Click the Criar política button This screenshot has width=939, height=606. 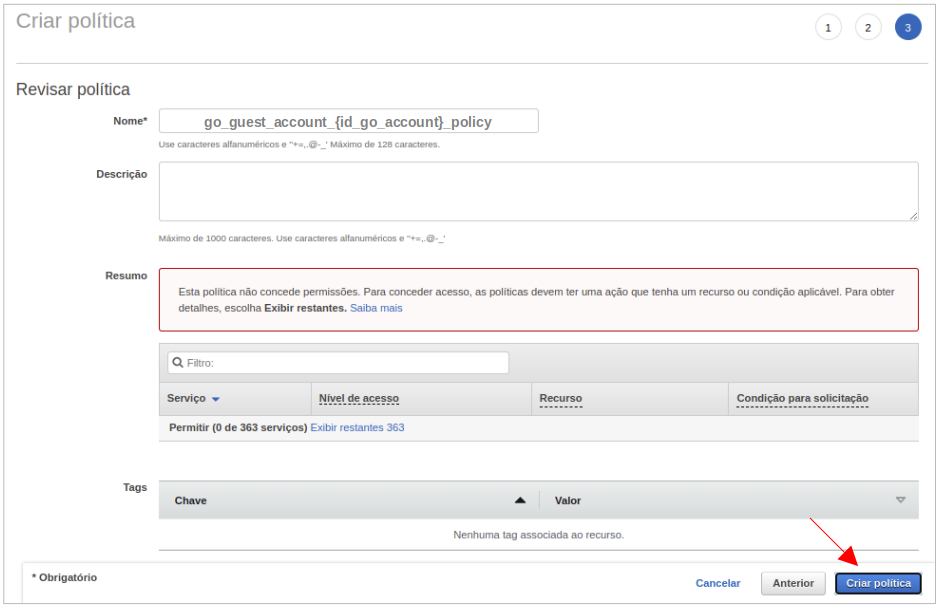[878, 583]
